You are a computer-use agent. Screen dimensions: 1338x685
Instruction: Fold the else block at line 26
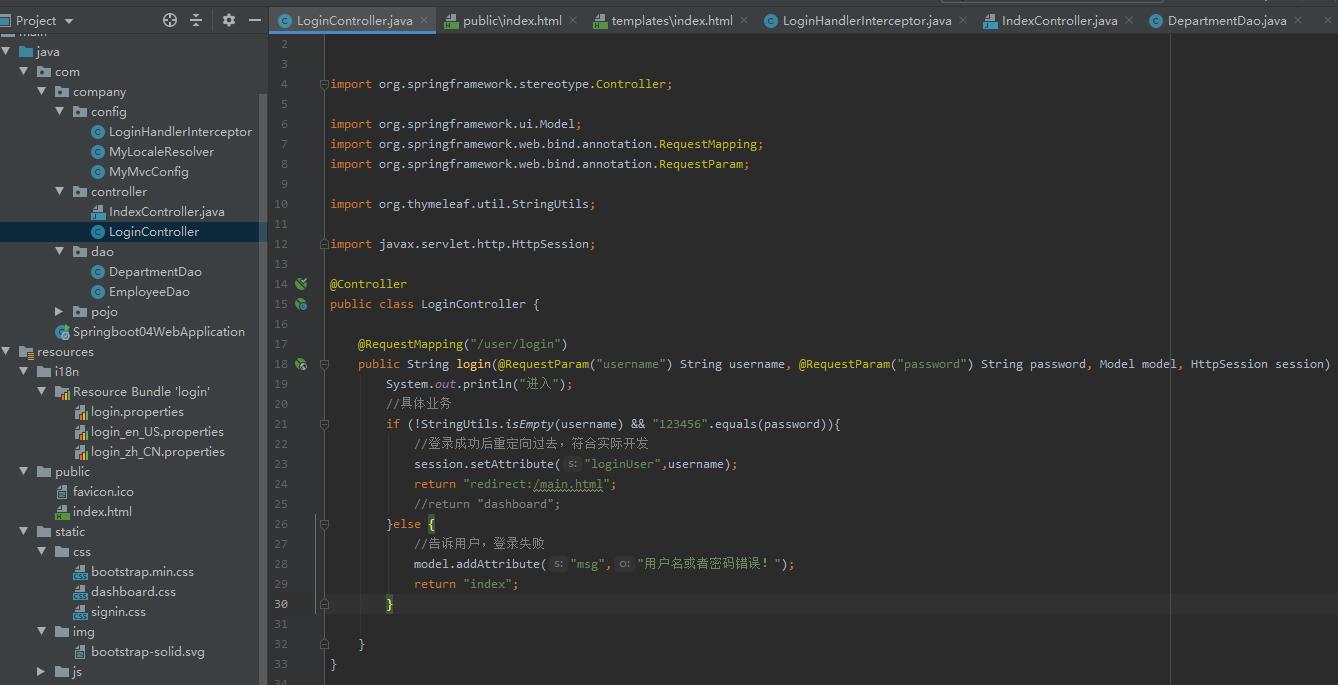[x=323, y=524]
